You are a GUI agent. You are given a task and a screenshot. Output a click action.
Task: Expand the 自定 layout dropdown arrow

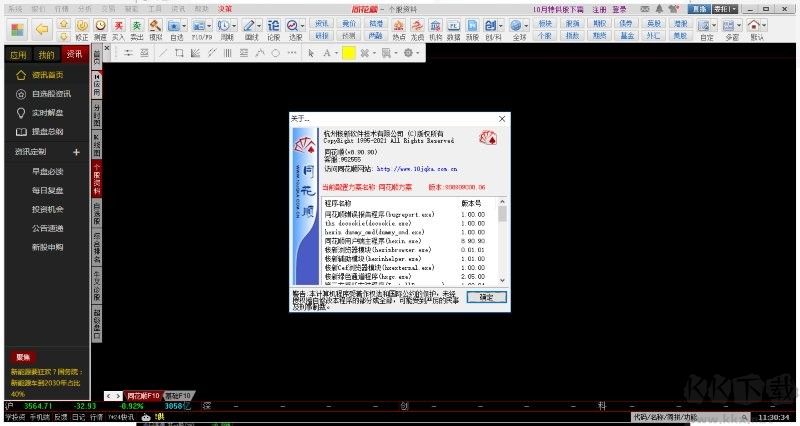point(714,25)
